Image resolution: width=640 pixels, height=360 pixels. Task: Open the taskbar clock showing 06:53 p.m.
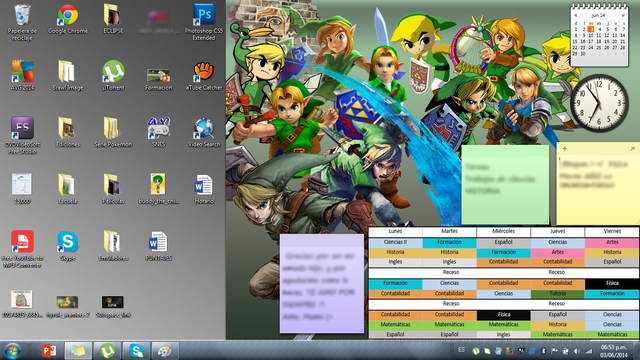(614, 351)
